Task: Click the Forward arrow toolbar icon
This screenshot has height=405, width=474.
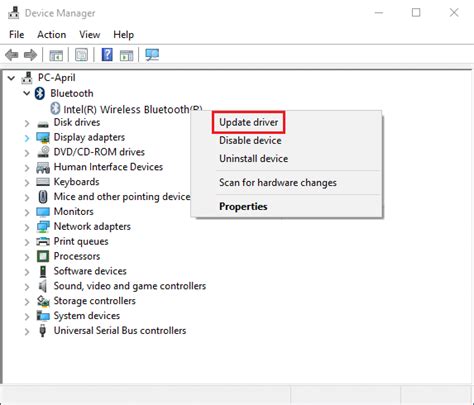Action: (31, 55)
